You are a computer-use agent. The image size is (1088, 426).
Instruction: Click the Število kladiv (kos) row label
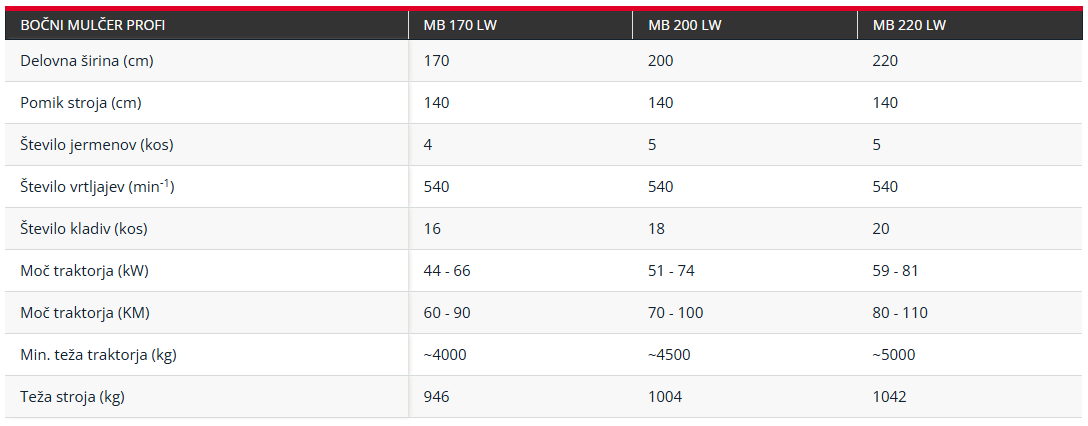tap(84, 229)
